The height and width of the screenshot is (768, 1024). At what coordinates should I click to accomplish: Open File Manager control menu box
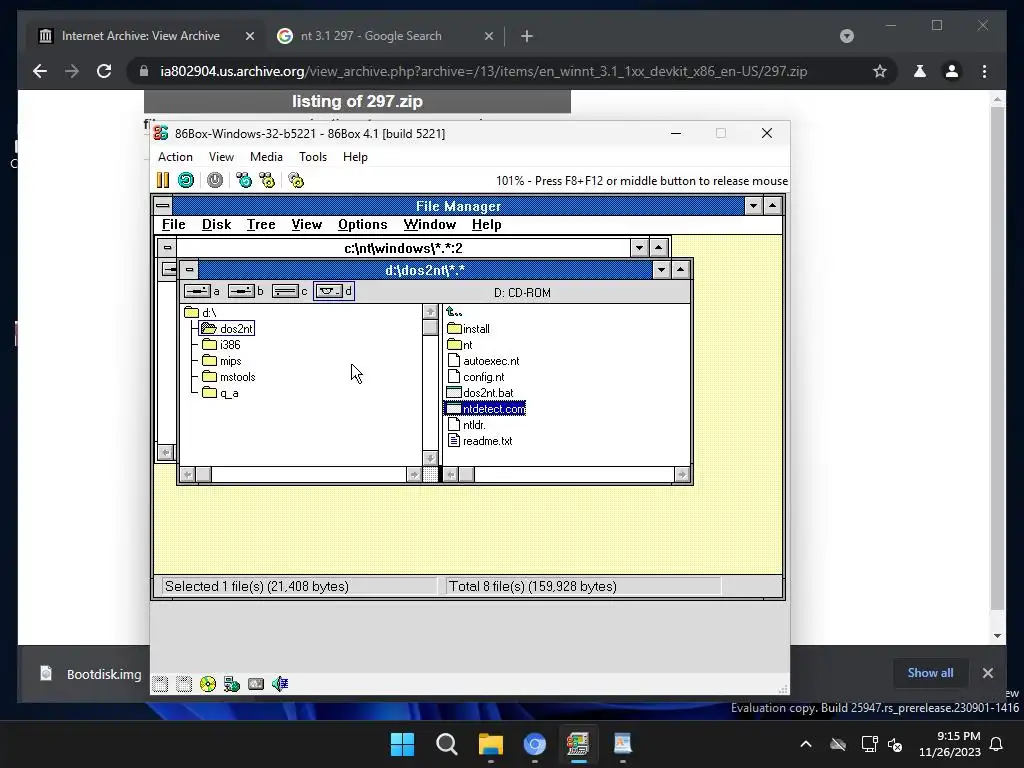pyautogui.click(x=163, y=206)
